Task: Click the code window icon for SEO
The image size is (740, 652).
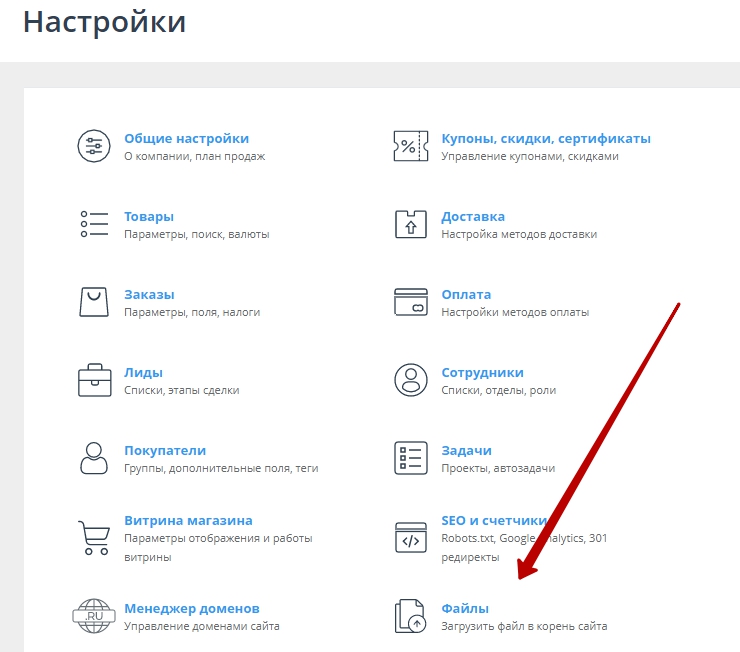Action: (x=410, y=537)
